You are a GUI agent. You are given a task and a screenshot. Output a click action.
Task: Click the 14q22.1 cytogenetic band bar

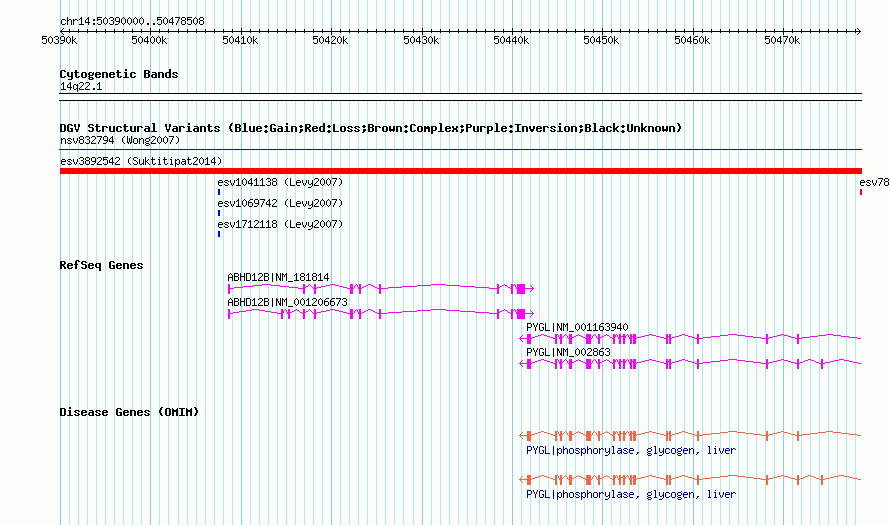pyautogui.click(x=460, y=97)
